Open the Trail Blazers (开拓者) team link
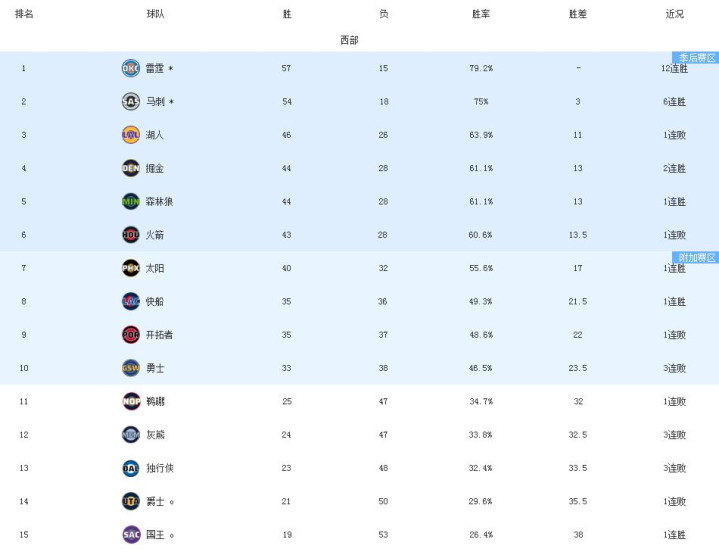Screen dimensions: 719x555 159,335
